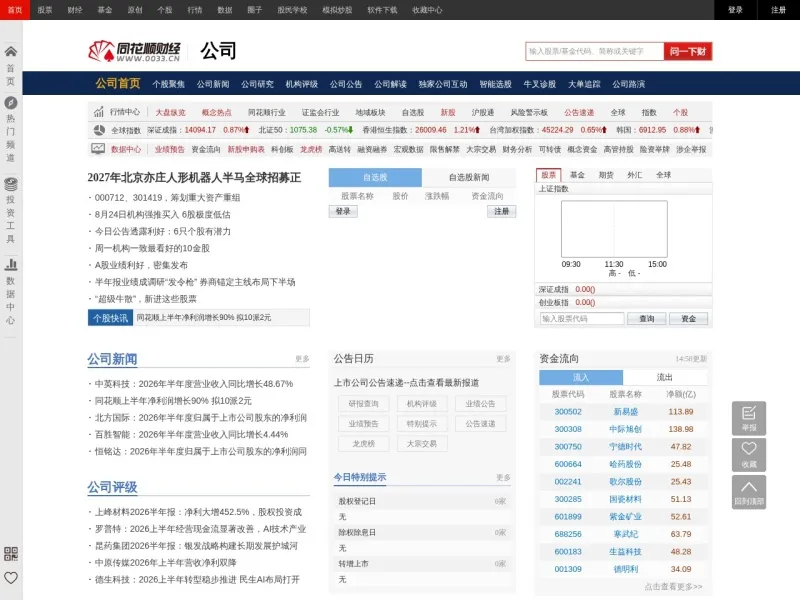800x600 pixels.
Task: Click 更多 next to 今日特别提示
Action: [503, 478]
